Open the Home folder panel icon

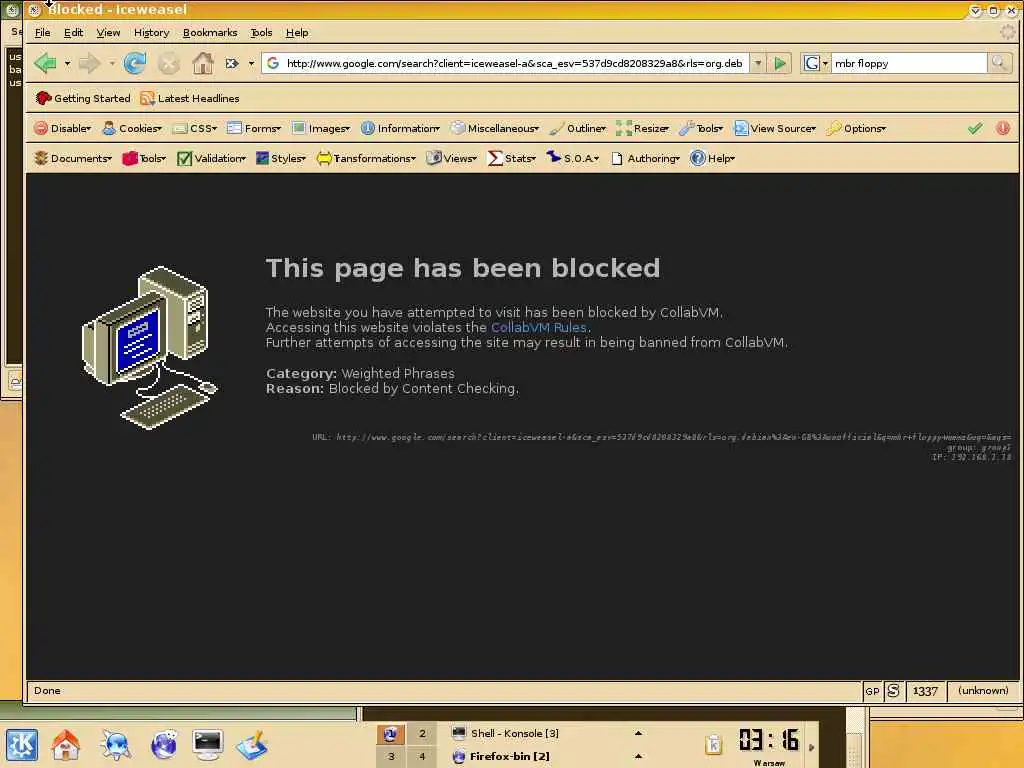point(66,745)
